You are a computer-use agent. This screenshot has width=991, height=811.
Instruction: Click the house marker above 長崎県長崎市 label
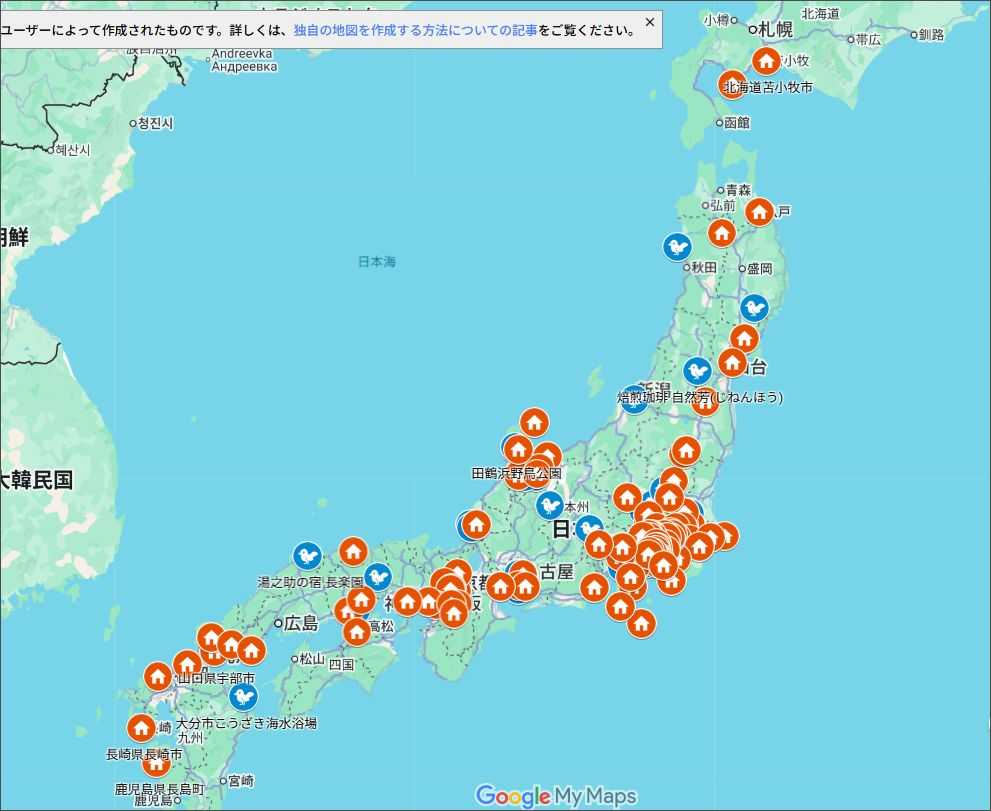(x=142, y=728)
